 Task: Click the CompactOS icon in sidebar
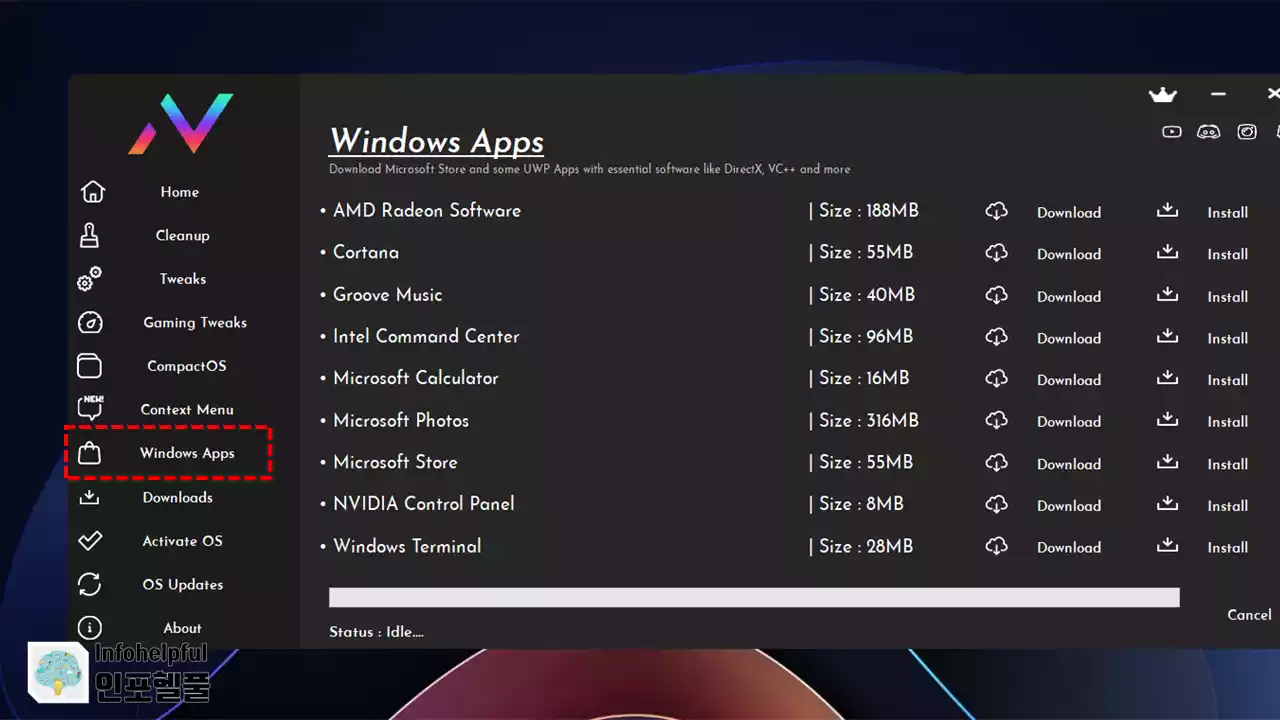[x=90, y=366]
